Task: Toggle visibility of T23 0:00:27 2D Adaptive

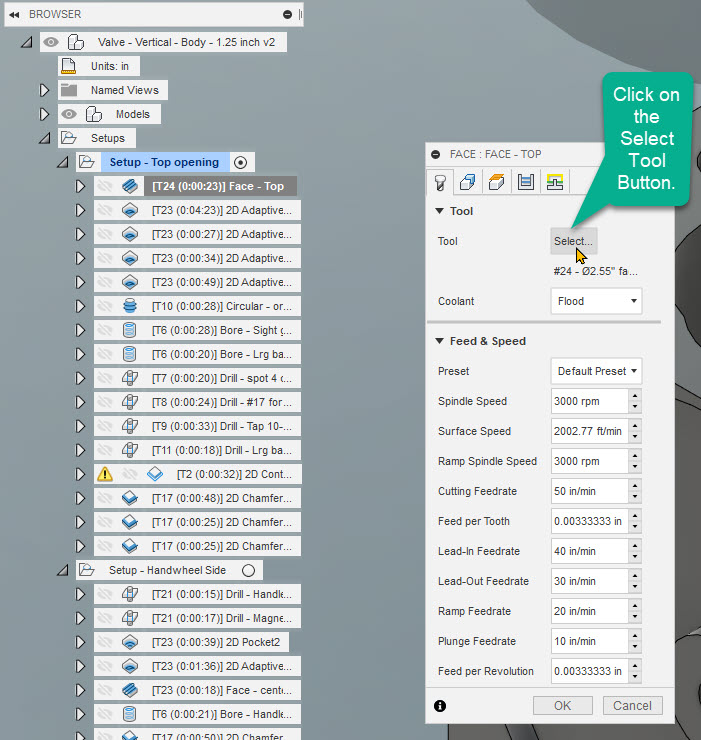Action: click(x=105, y=234)
